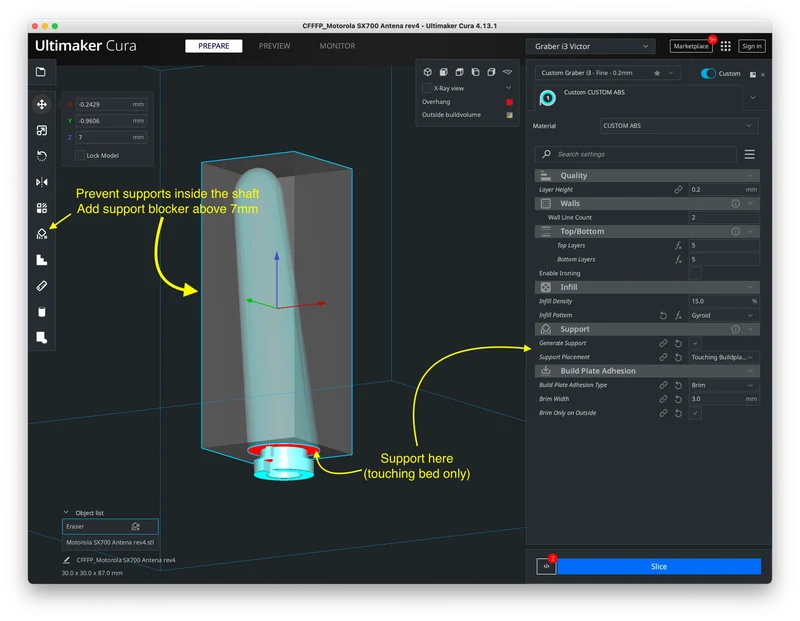Switch to front view icon
Image resolution: width=800 pixels, height=621 pixels.
443,72
